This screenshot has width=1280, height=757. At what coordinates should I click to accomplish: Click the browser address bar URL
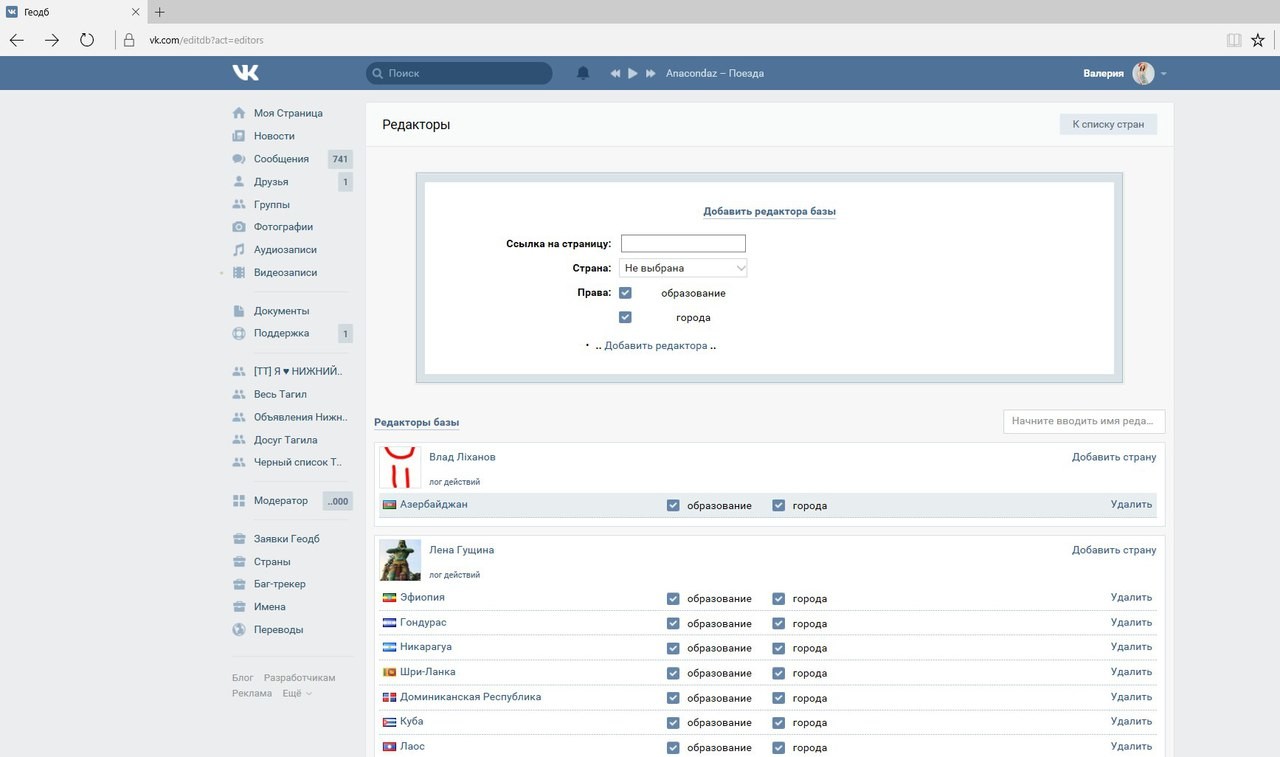point(206,41)
